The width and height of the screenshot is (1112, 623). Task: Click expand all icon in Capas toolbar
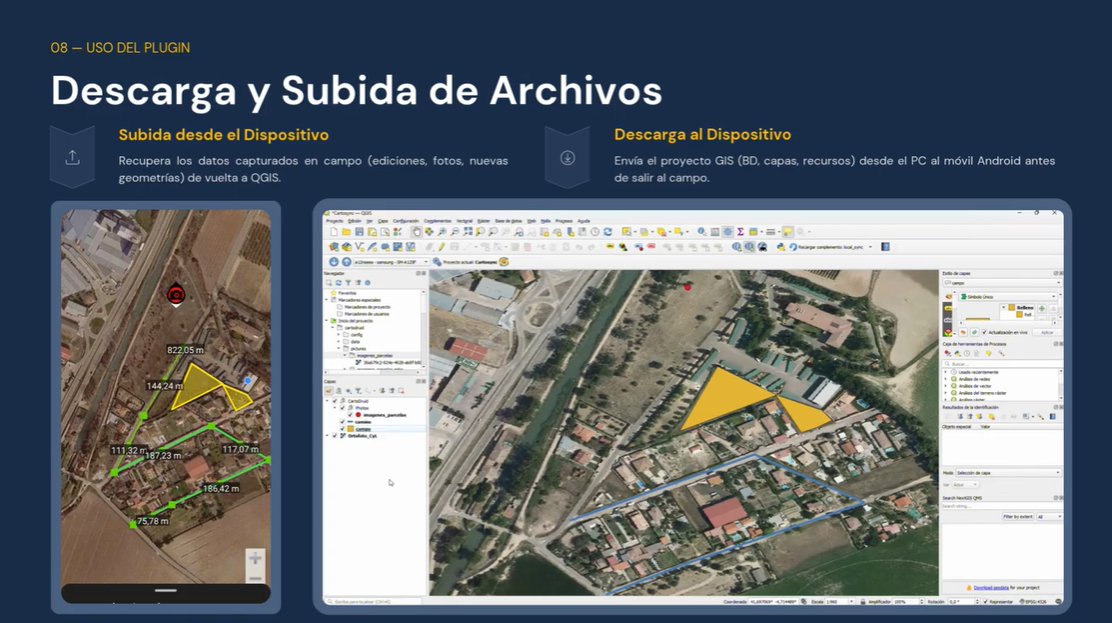point(382,391)
